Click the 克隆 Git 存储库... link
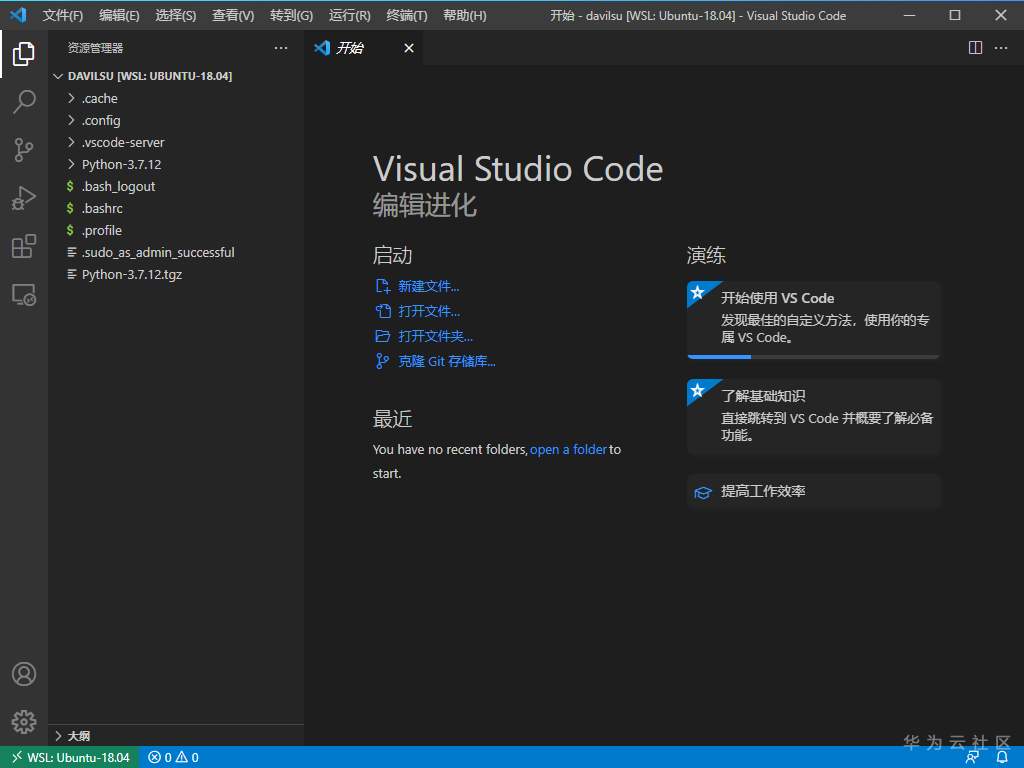The image size is (1024, 768). pyautogui.click(x=446, y=361)
